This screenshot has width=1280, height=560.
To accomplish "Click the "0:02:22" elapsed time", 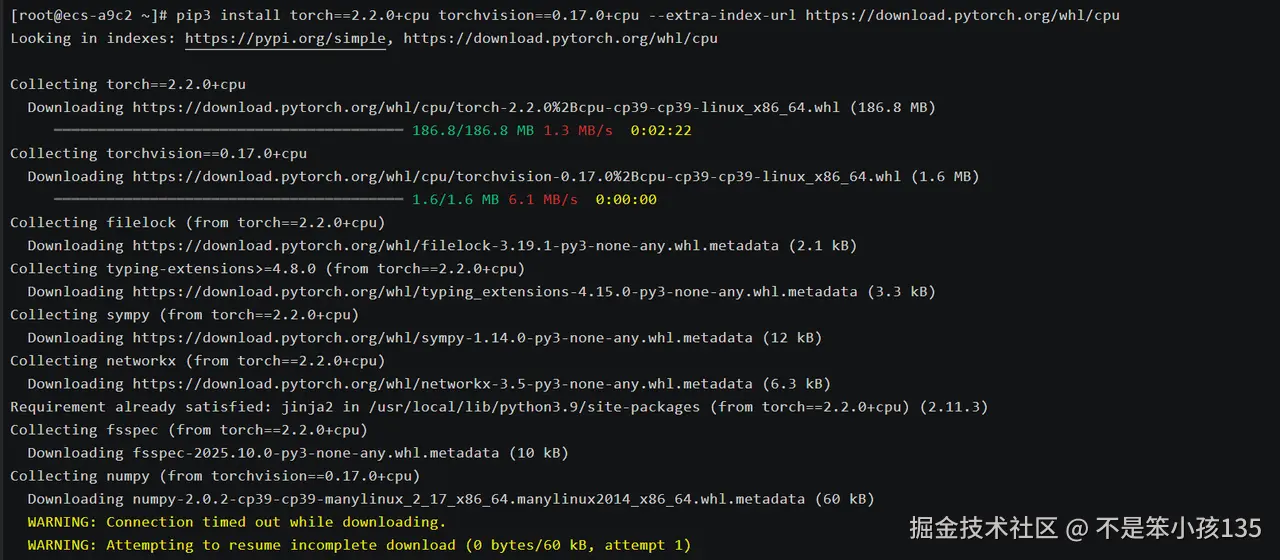I will pyautogui.click(x=661, y=130).
